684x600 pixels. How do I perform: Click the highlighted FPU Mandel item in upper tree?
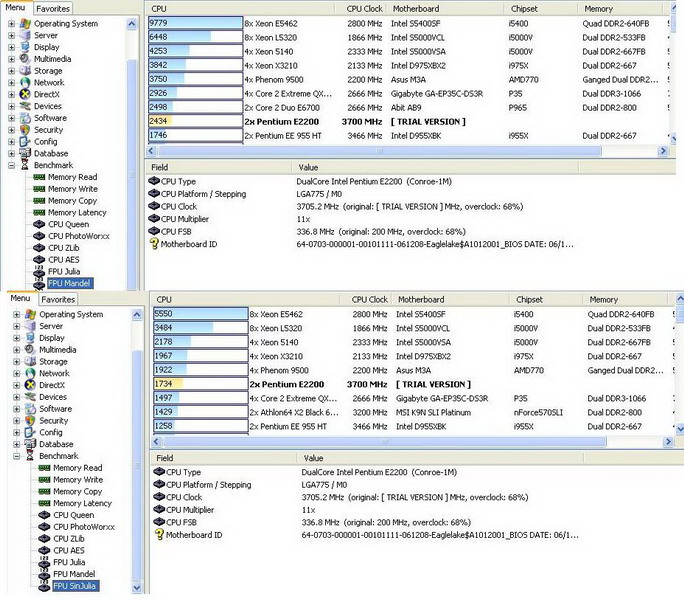click(68, 283)
